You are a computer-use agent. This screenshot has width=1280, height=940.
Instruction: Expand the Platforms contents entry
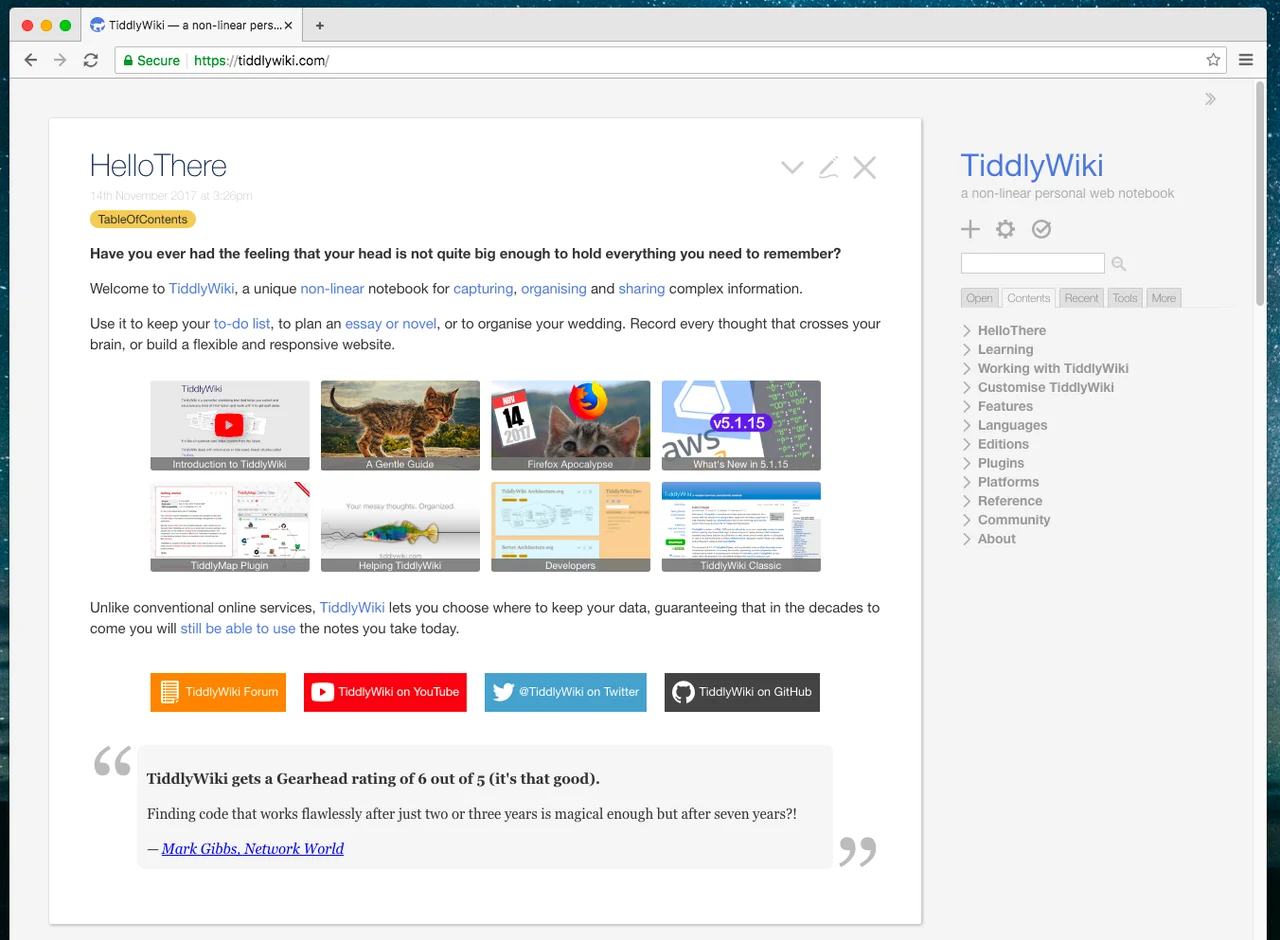pos(967,483)
